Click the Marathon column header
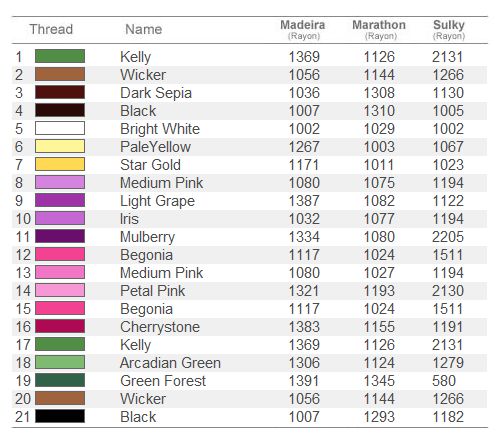The width and height of the screenshot is (500, 438). (x=379, y=29)
